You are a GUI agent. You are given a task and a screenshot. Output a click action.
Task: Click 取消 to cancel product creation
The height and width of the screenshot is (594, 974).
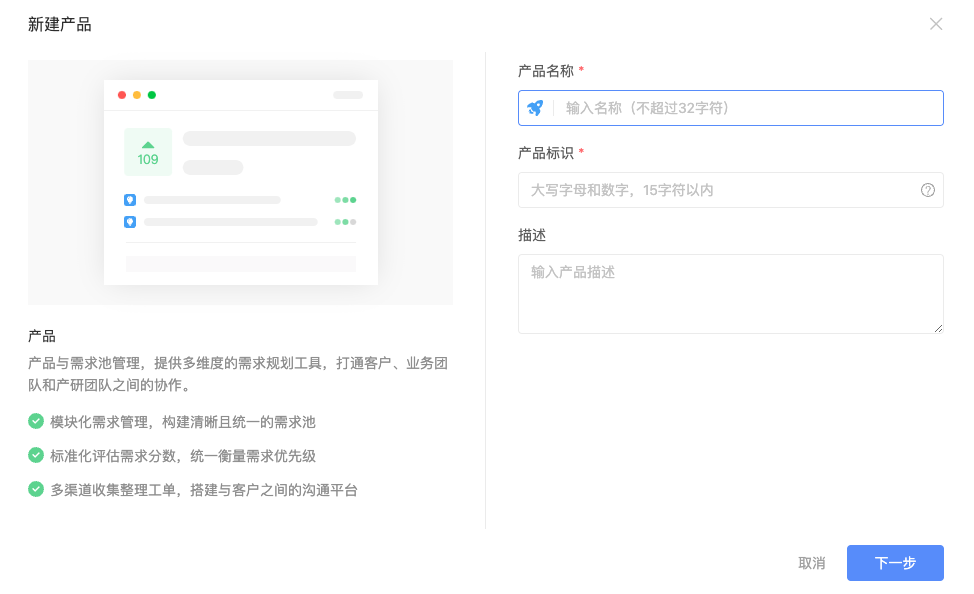coord(812,563)
